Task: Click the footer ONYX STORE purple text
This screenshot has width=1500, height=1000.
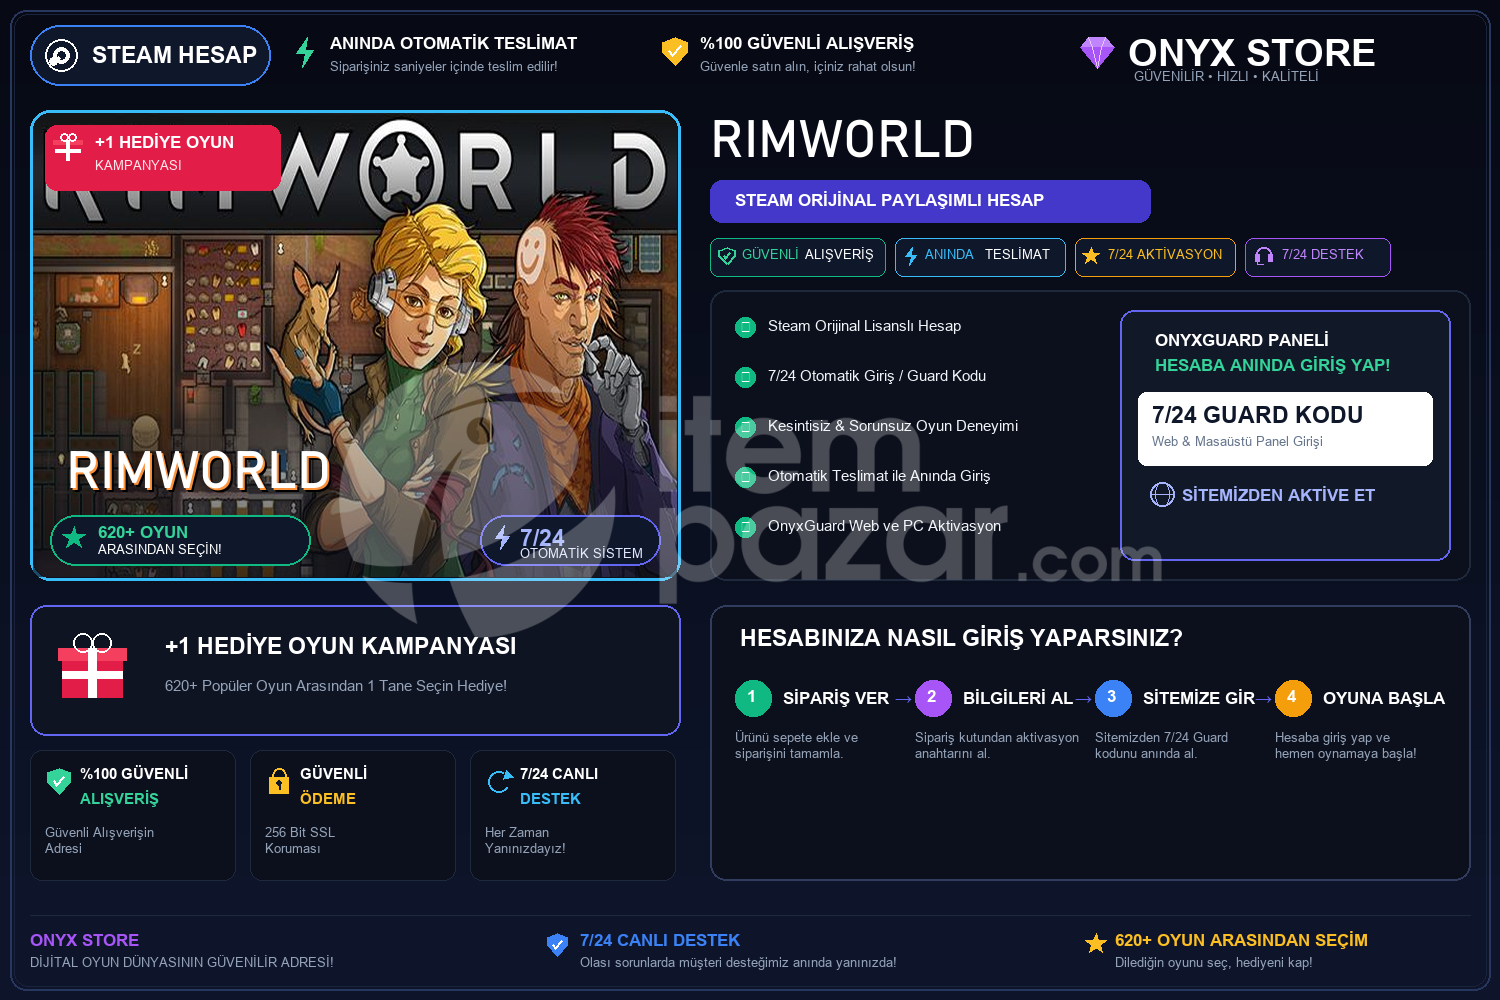Action: pyautogui.click(x=85, y=941)
